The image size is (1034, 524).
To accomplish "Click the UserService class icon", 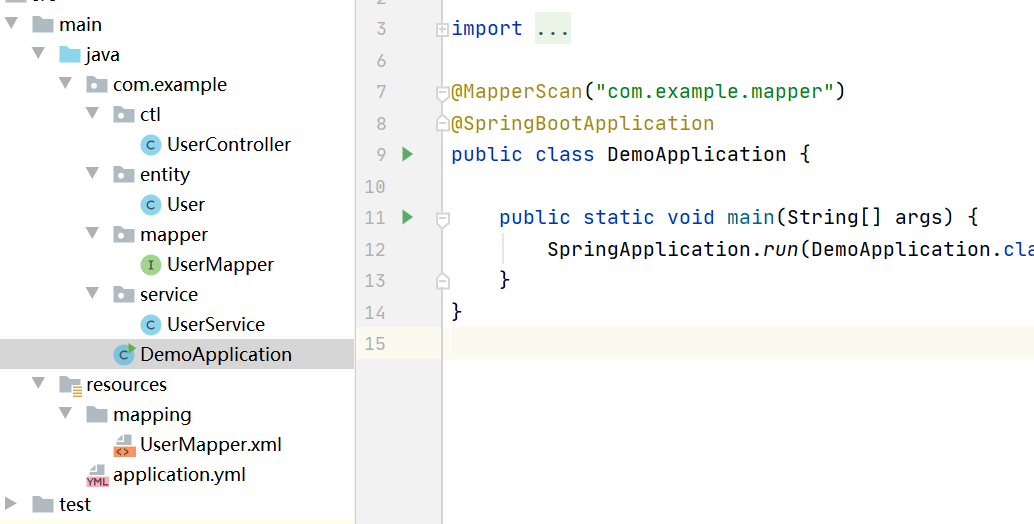I will pos(151,325).
